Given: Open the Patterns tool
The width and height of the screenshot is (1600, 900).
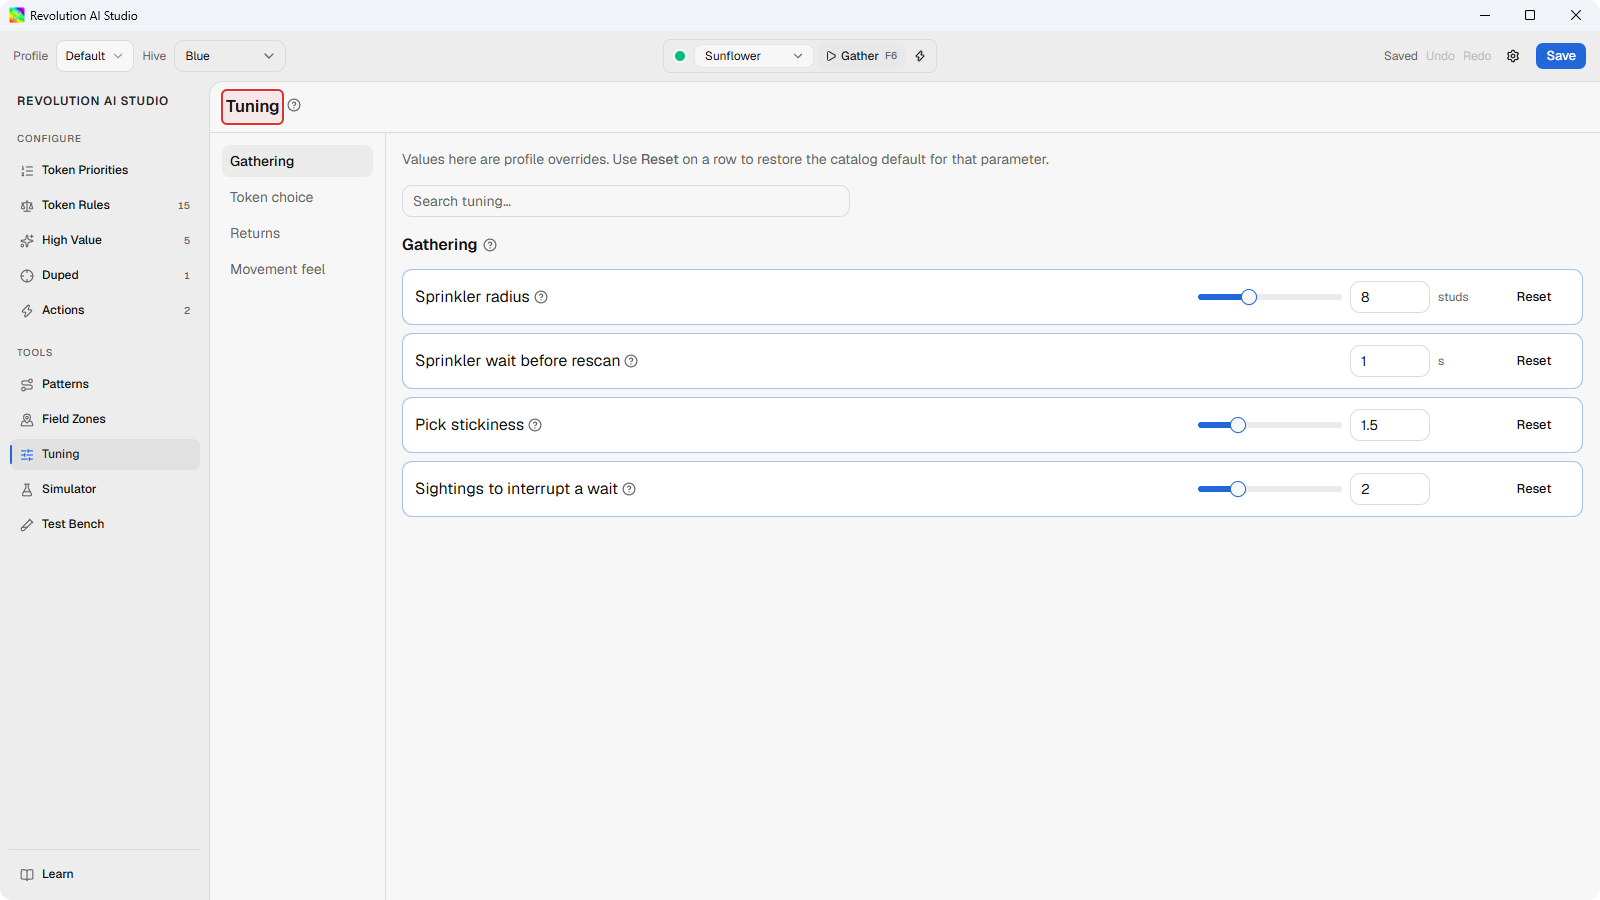Looking at the screenshot, I should (x=105, y=384).
